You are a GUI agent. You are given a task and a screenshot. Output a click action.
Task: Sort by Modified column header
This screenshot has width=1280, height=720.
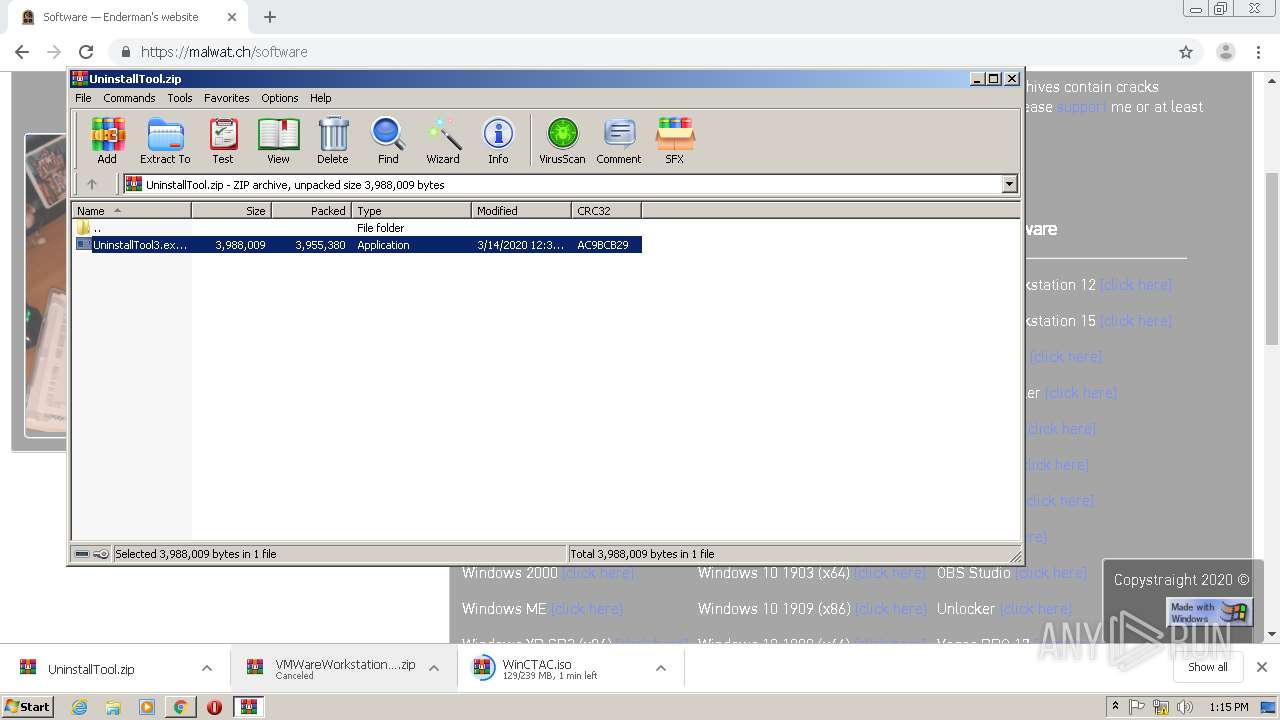[x=521, y=210]
